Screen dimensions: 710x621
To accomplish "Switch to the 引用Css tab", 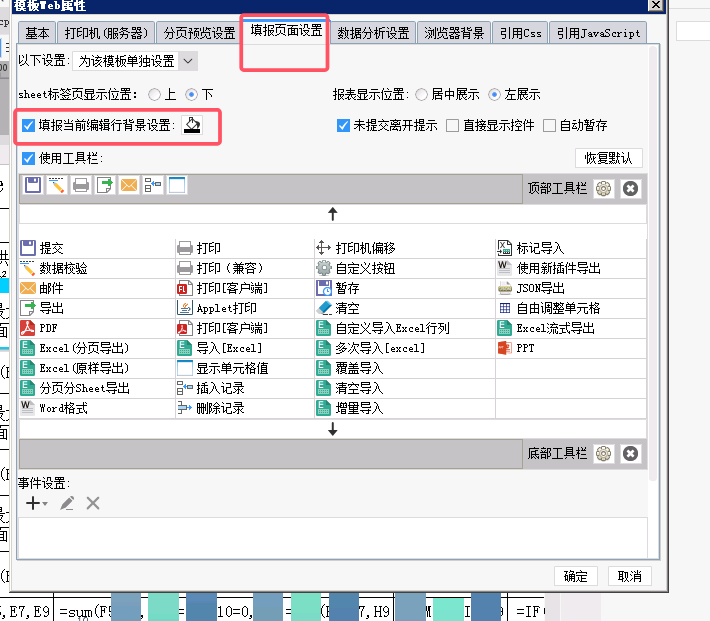I will click(520, 33).
